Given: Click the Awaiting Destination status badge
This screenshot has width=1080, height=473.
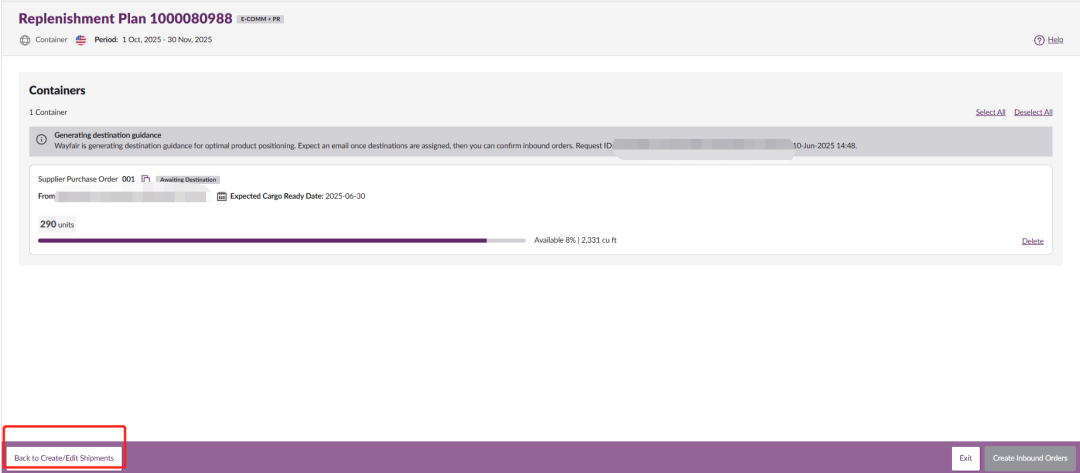Looking at the screenshot, I should (188, 179).
